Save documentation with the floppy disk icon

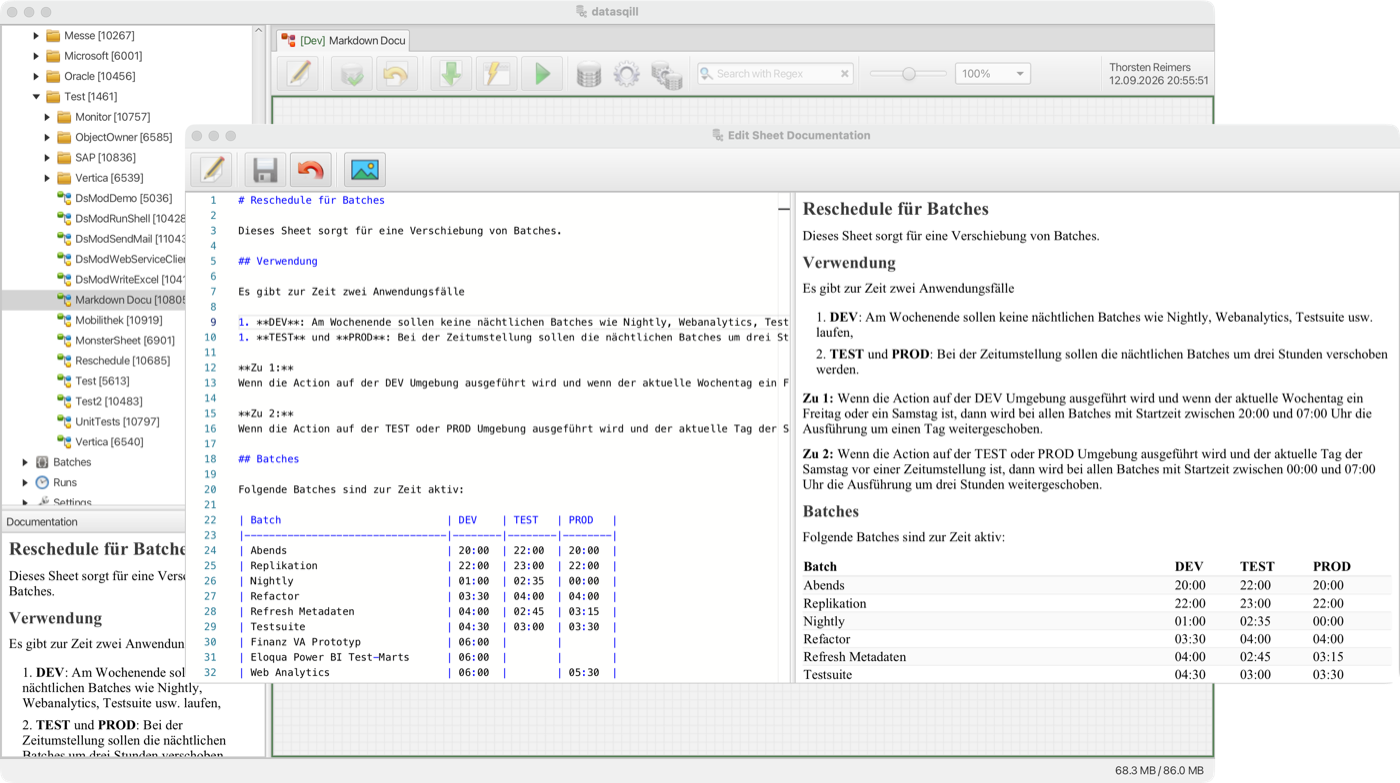265,170
